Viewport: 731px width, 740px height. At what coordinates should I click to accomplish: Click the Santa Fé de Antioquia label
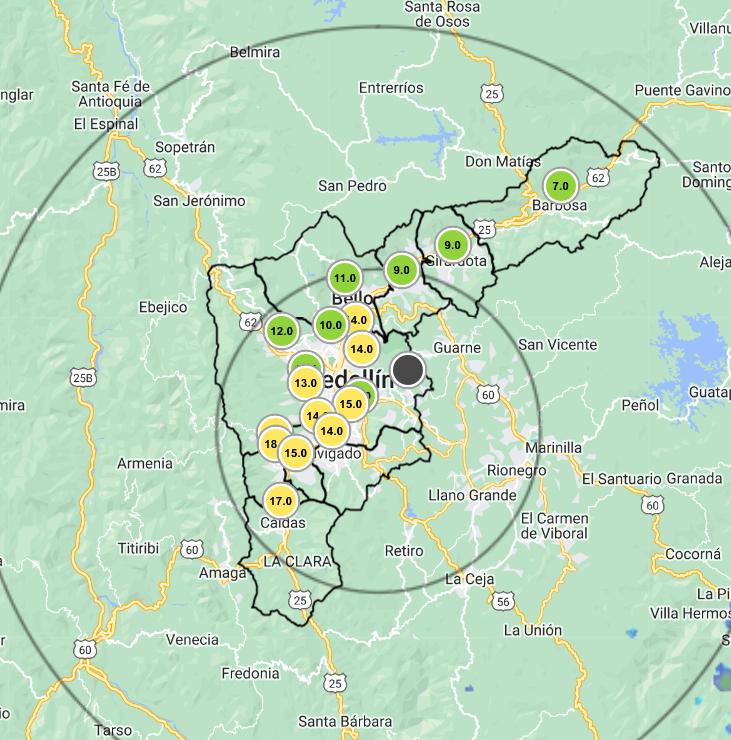click(110, 94)
